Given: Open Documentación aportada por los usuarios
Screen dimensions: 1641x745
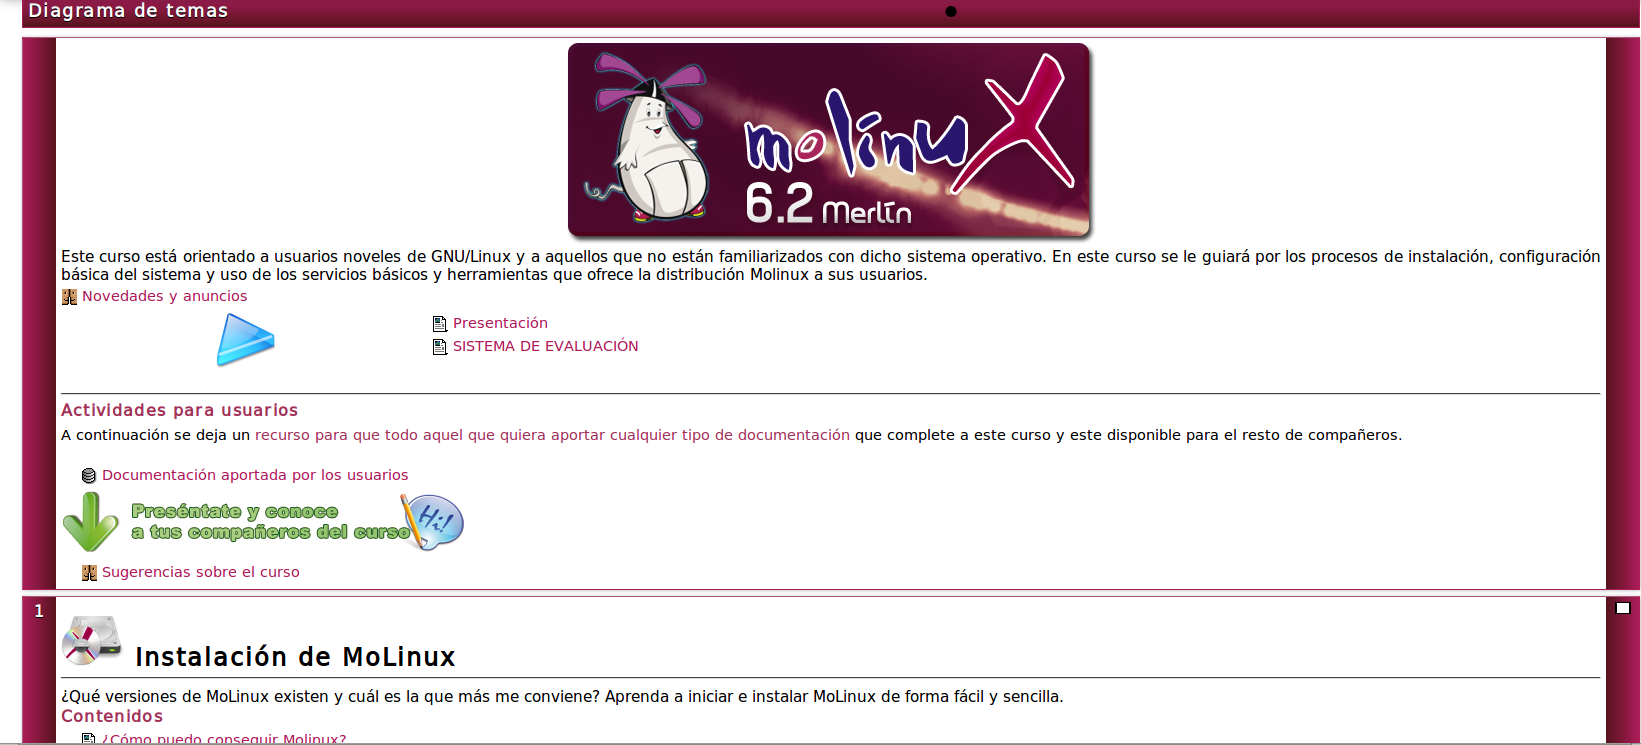Looking at the screenshot, I should [255, 475].
